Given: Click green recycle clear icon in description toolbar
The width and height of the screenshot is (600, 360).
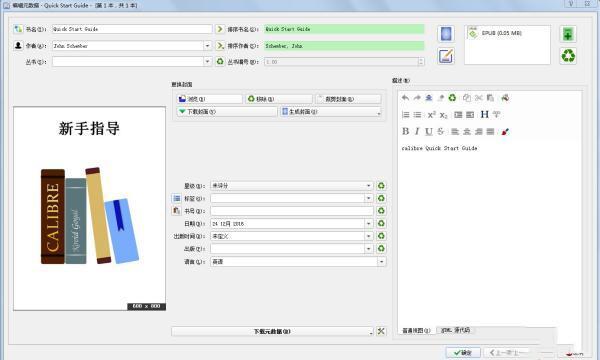Looking at the screenshot, I should click(452, 98).
